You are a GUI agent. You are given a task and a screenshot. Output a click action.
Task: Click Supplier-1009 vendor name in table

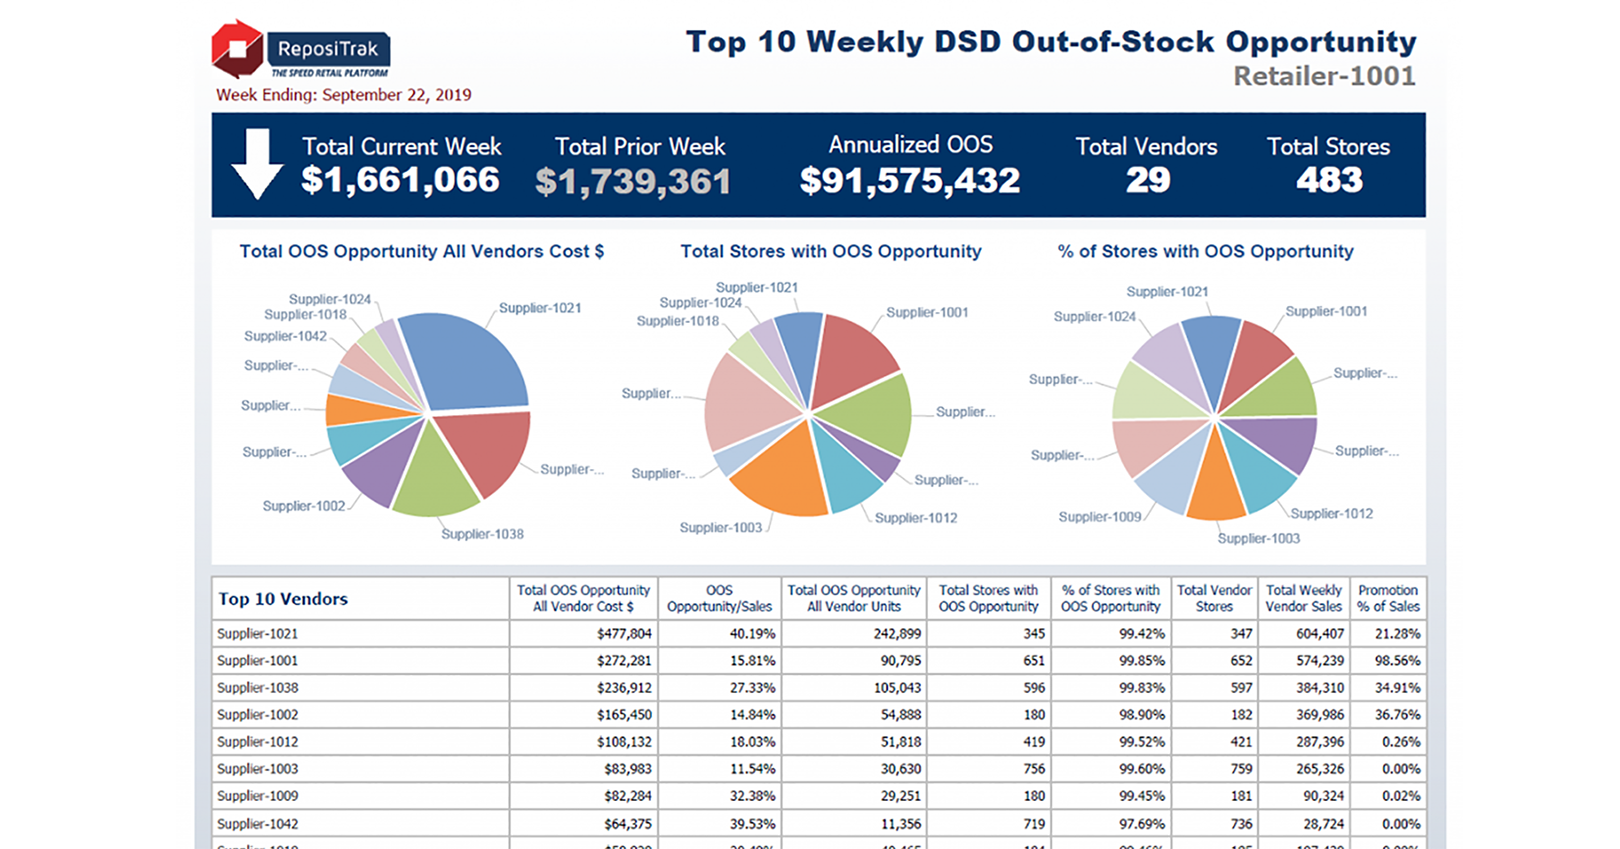click(258, 796)
